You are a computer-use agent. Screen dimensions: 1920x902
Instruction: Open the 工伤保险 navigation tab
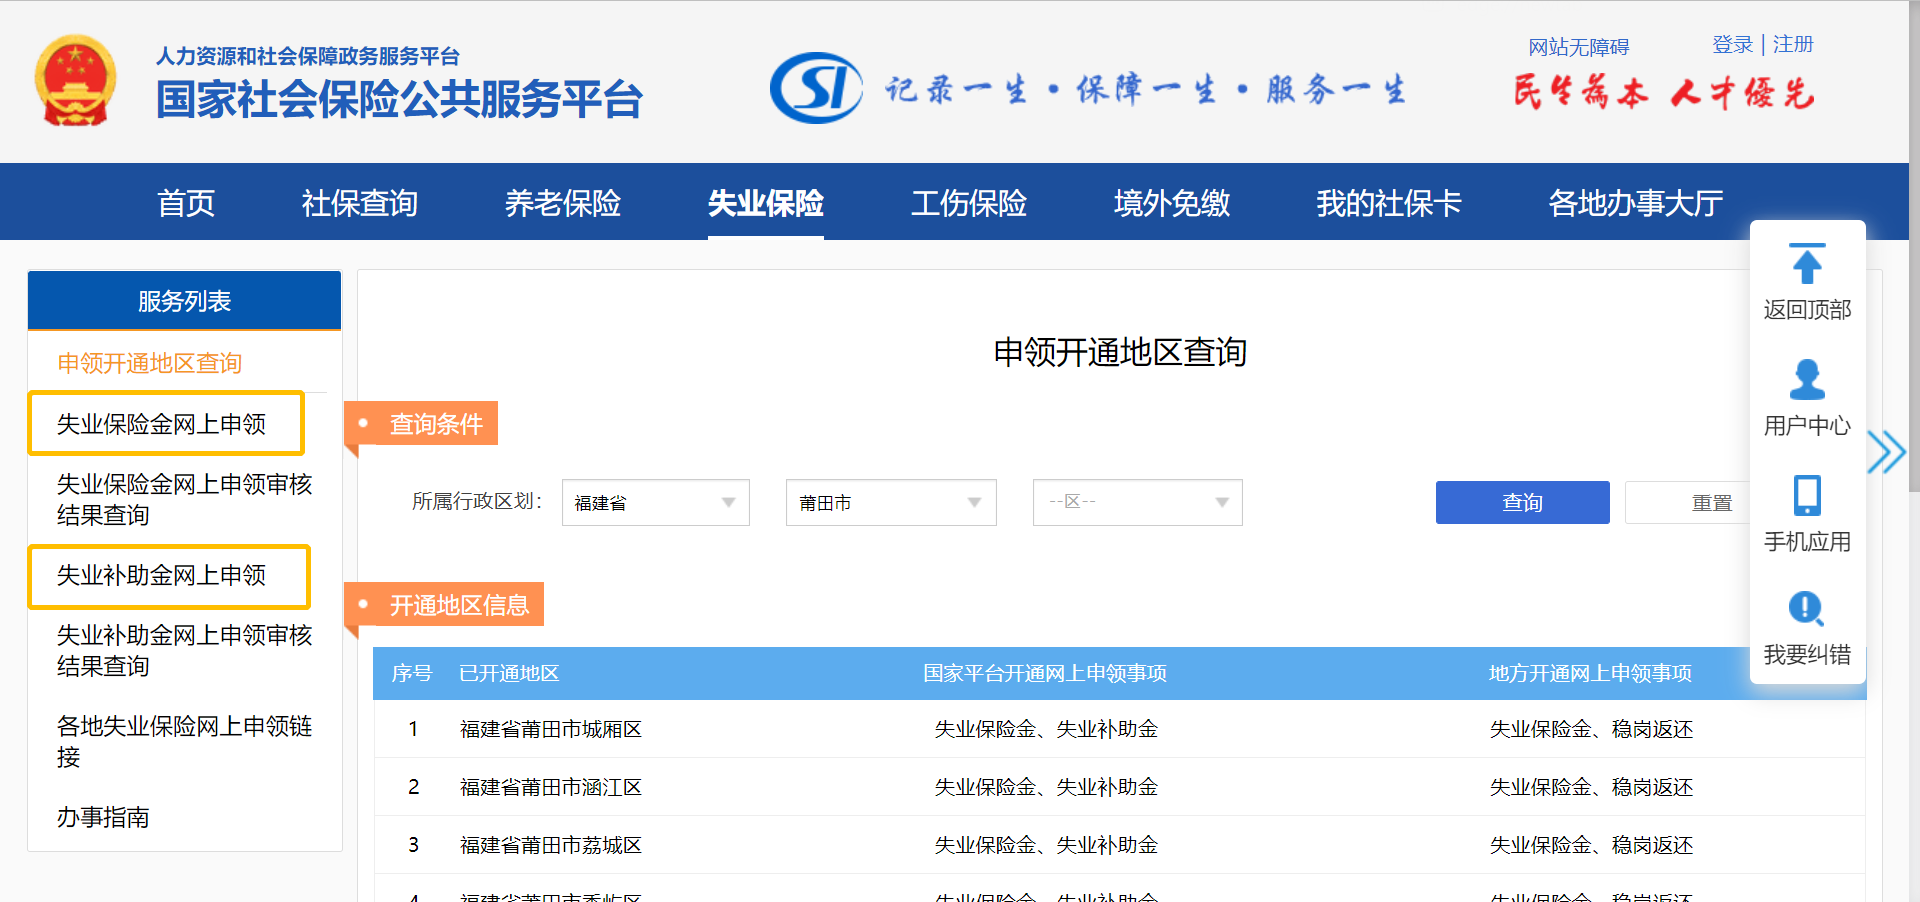click(x=968, y=203)
